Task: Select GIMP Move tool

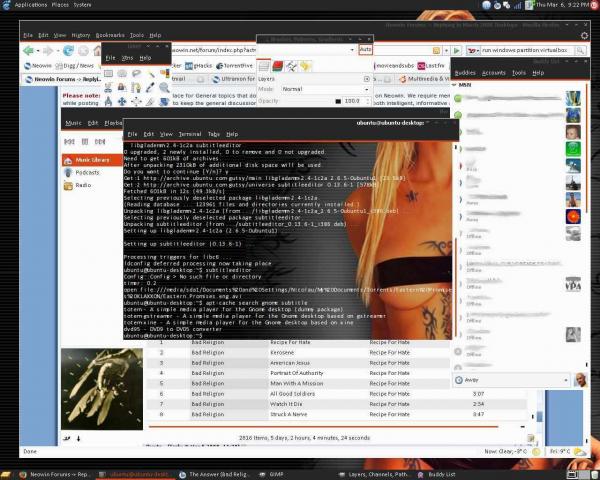Action: 122,101
